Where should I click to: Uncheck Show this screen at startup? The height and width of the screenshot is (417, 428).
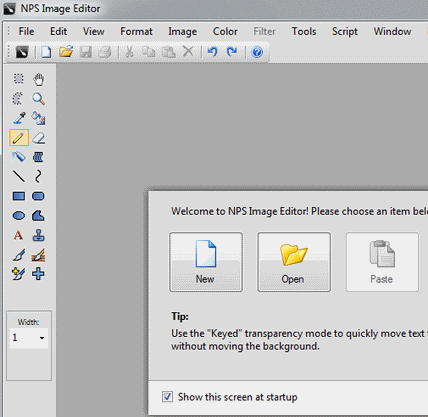(167, 397)
